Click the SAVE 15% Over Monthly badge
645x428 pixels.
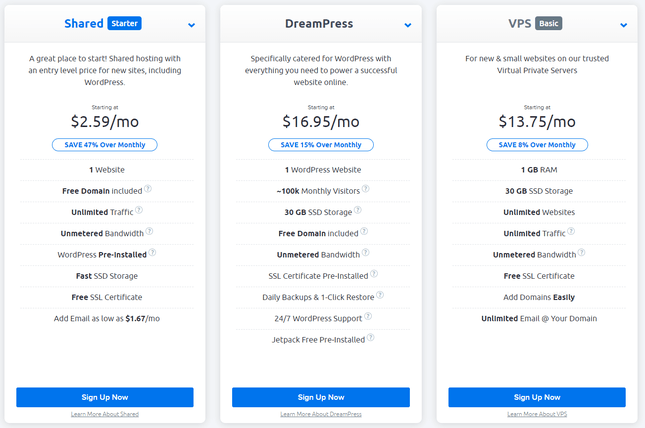(x=321, y=145)
